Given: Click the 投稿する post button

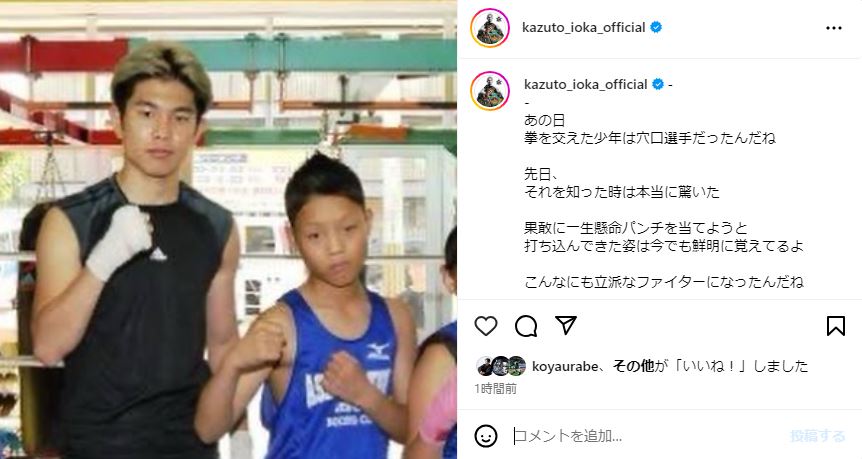Looking at the screenshot, I should click(x=817, y=436).
